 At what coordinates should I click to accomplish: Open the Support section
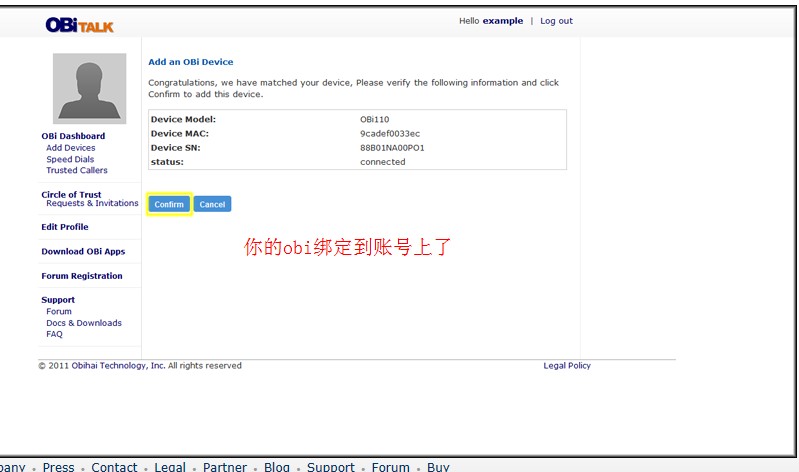(x=58, y=300)
